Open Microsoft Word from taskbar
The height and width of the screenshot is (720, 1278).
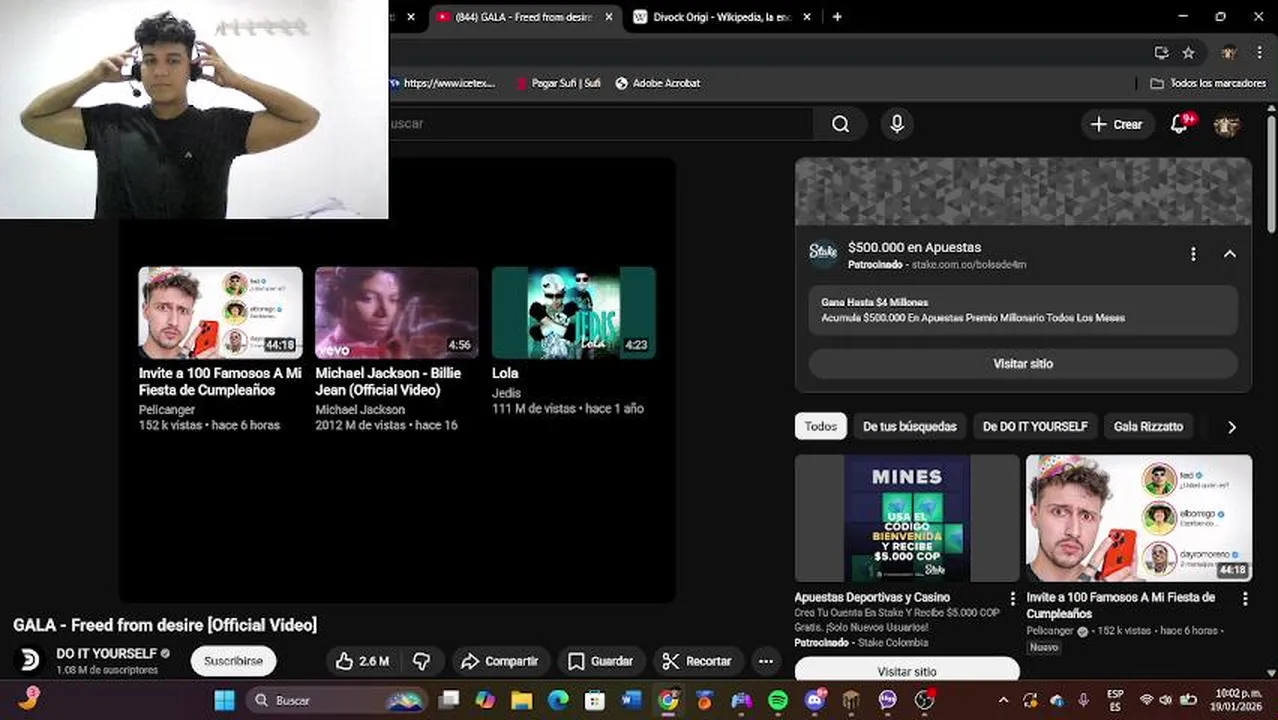tap(631, 700)
